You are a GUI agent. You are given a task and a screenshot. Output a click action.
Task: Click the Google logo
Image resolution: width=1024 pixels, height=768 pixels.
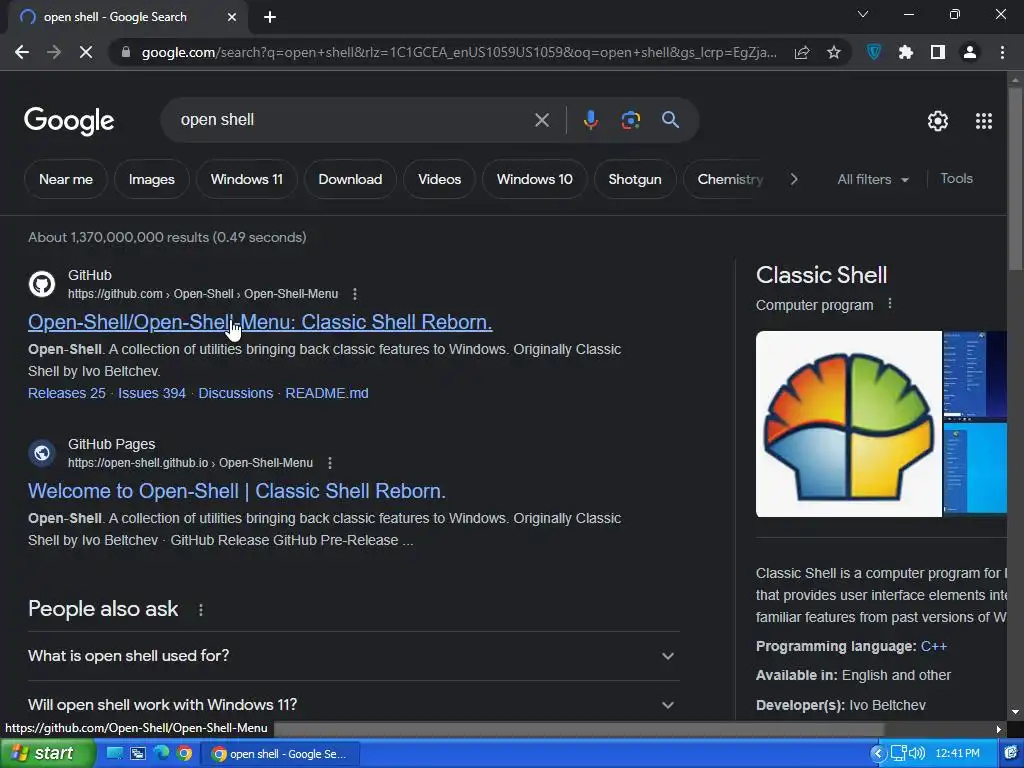(69, 121)
